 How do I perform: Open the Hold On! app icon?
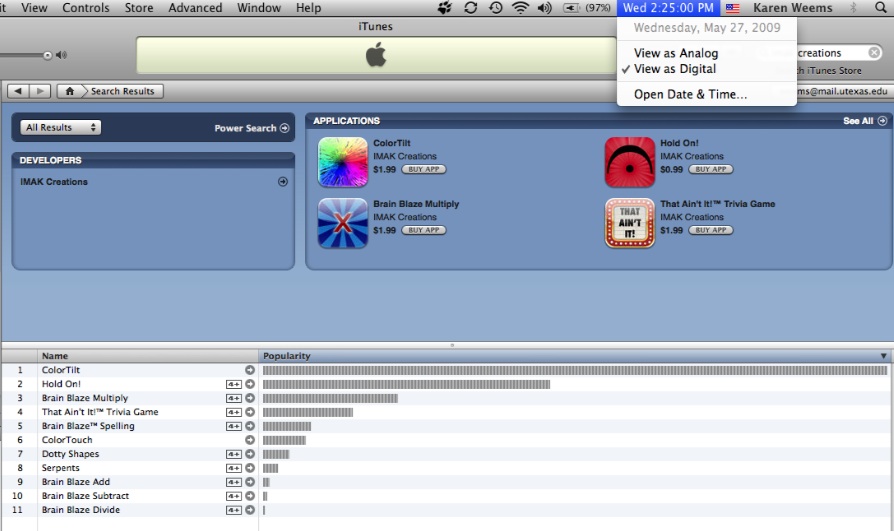point(629,162)
